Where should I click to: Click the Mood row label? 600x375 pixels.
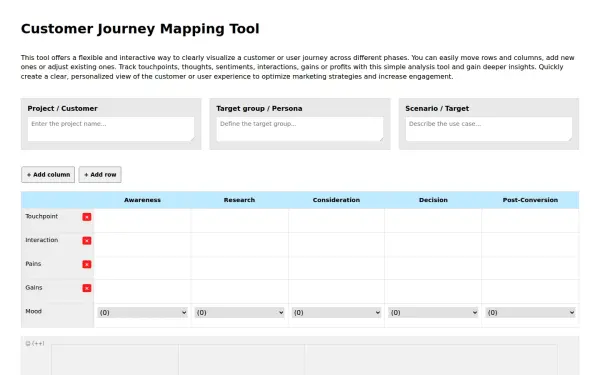tap(34, 311)
